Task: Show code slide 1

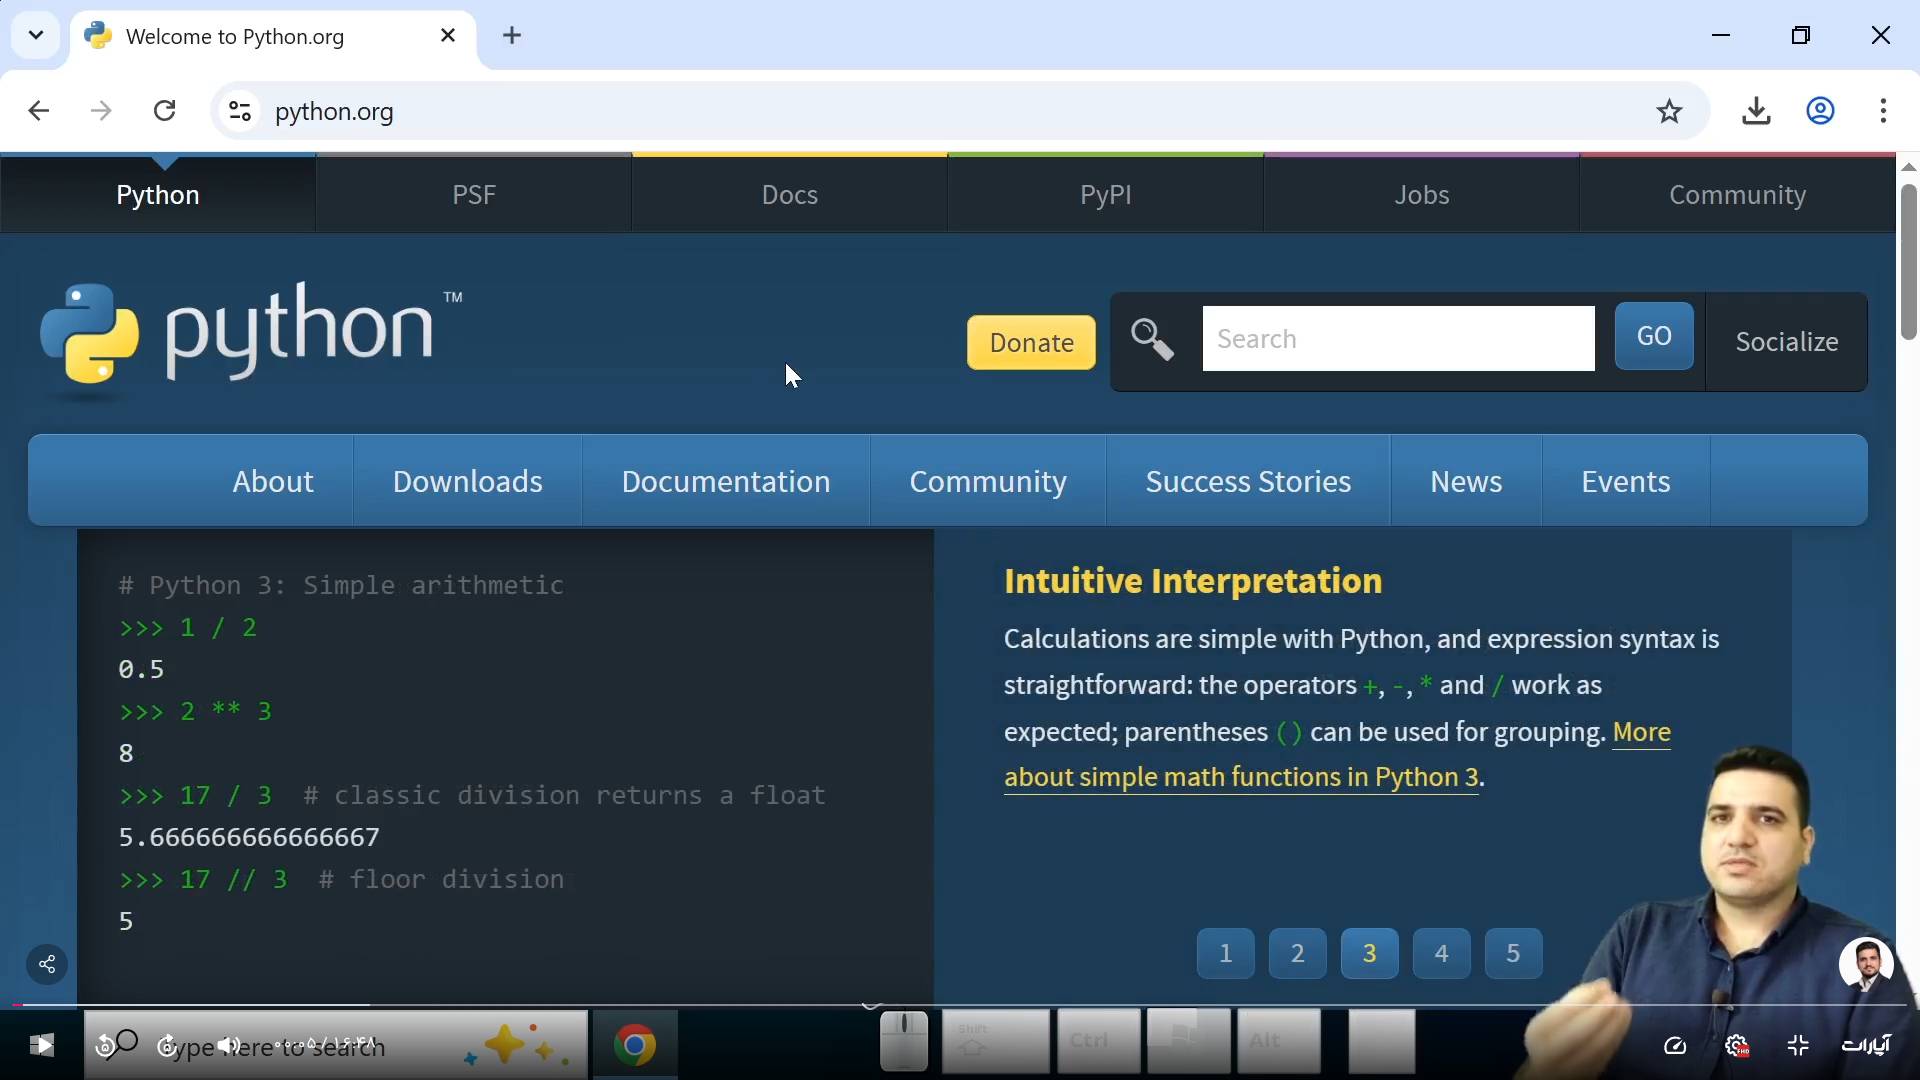Action: [x=1226, y=954]
